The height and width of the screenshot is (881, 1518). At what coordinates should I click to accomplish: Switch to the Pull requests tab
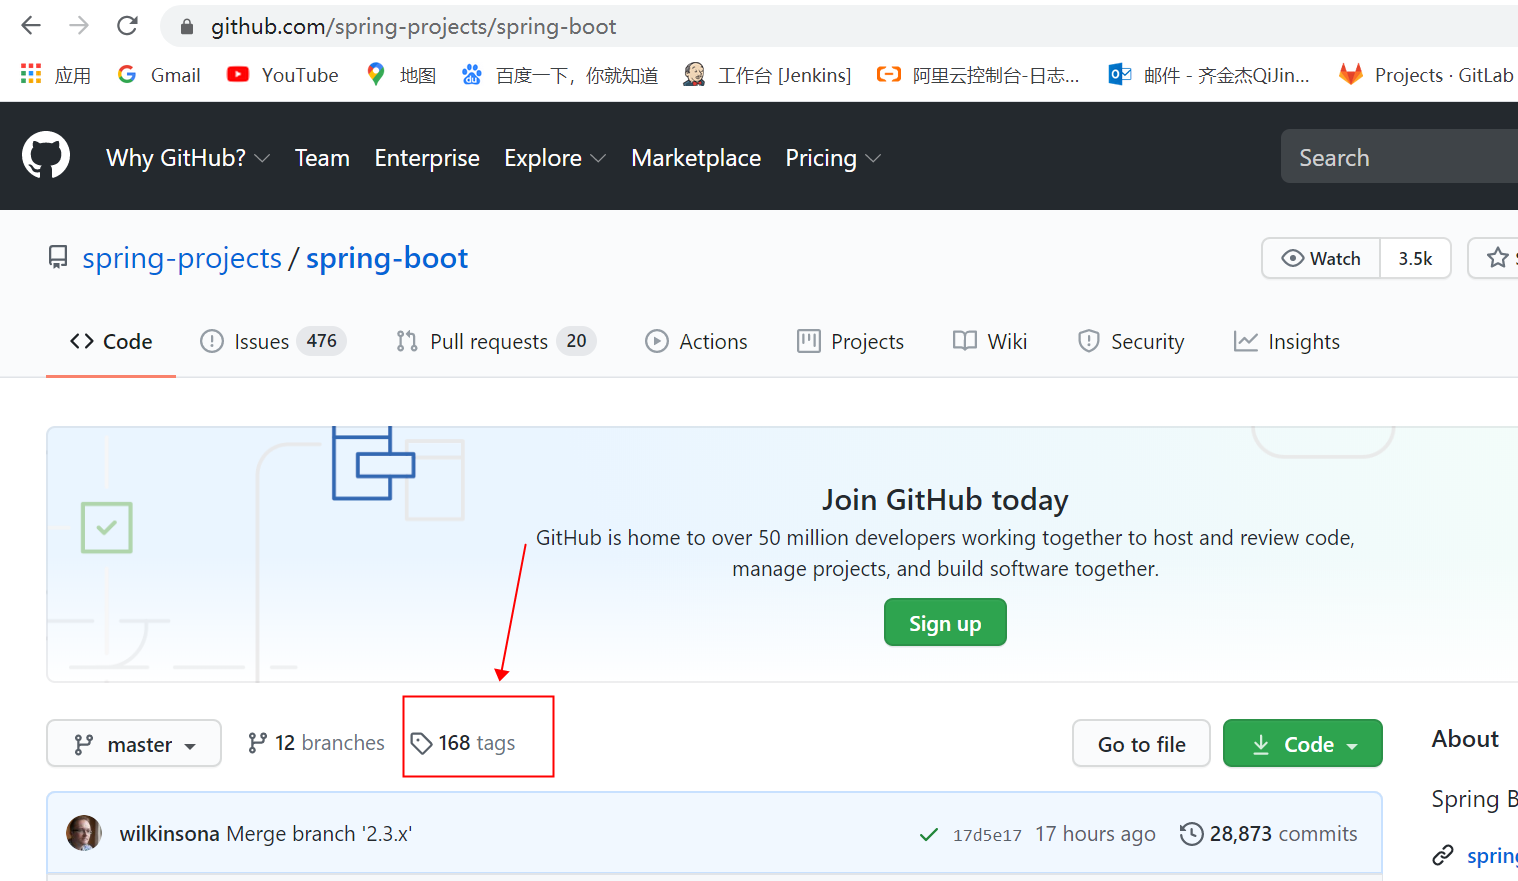[496, 341]
